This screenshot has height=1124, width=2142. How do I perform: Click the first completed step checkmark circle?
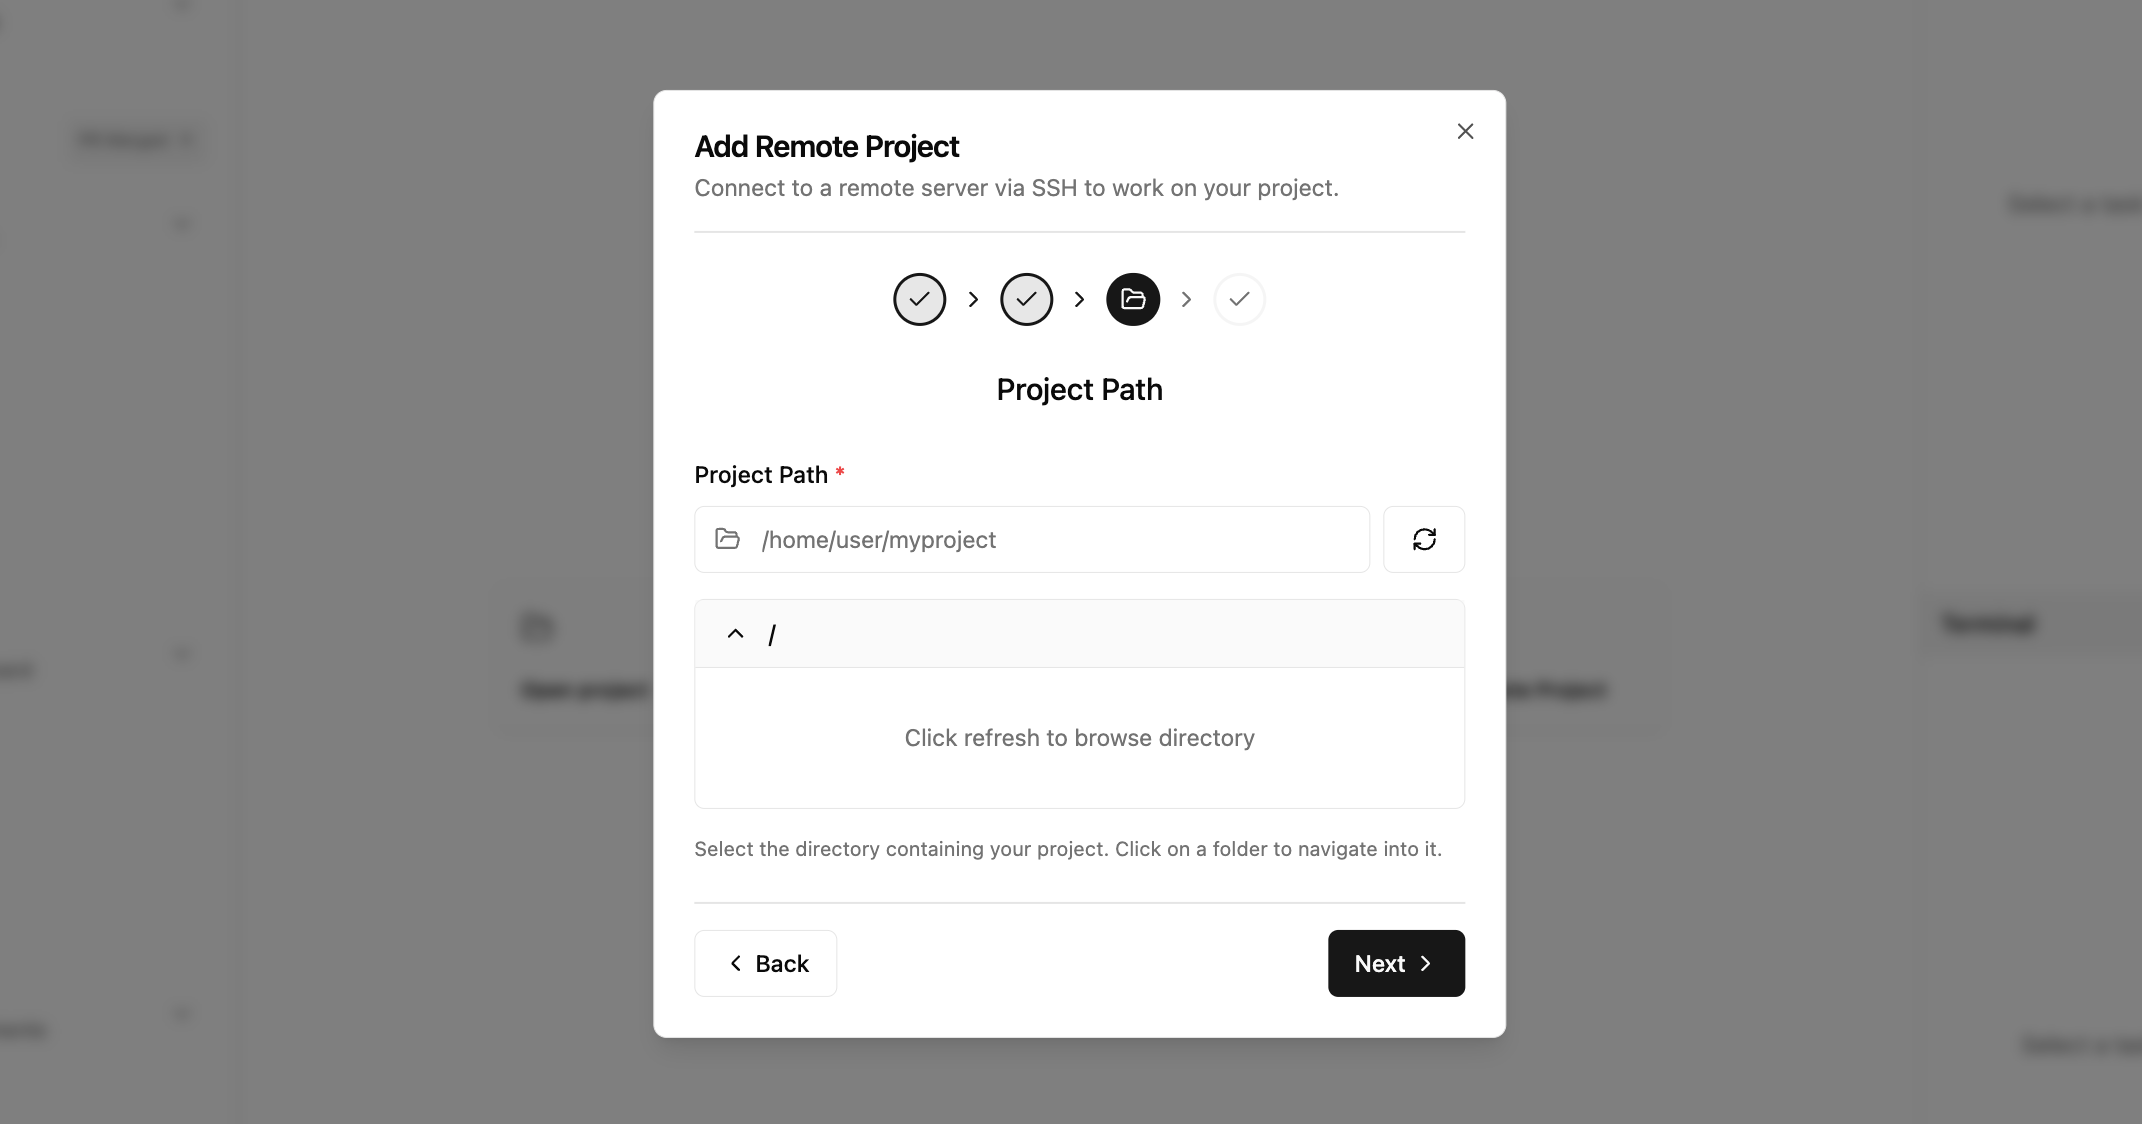click(919, 299)
